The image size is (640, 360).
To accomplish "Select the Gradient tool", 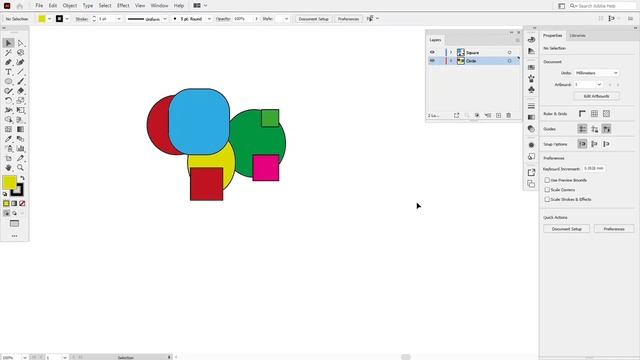I will 20,129.
